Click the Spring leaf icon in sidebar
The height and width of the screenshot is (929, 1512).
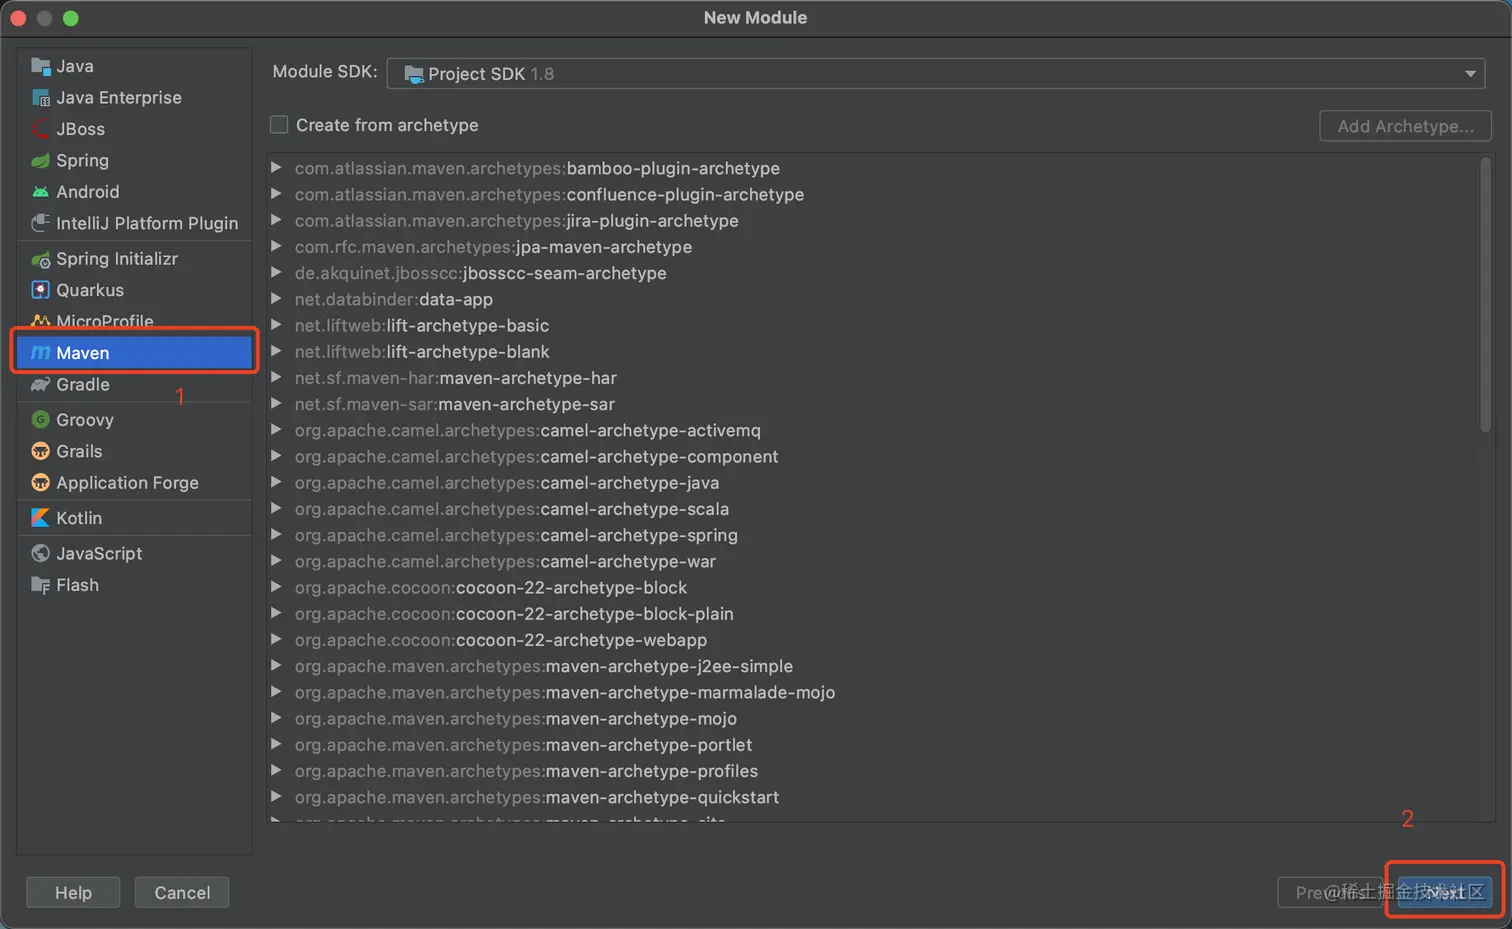pyautogui.click(x=40, y=161)
